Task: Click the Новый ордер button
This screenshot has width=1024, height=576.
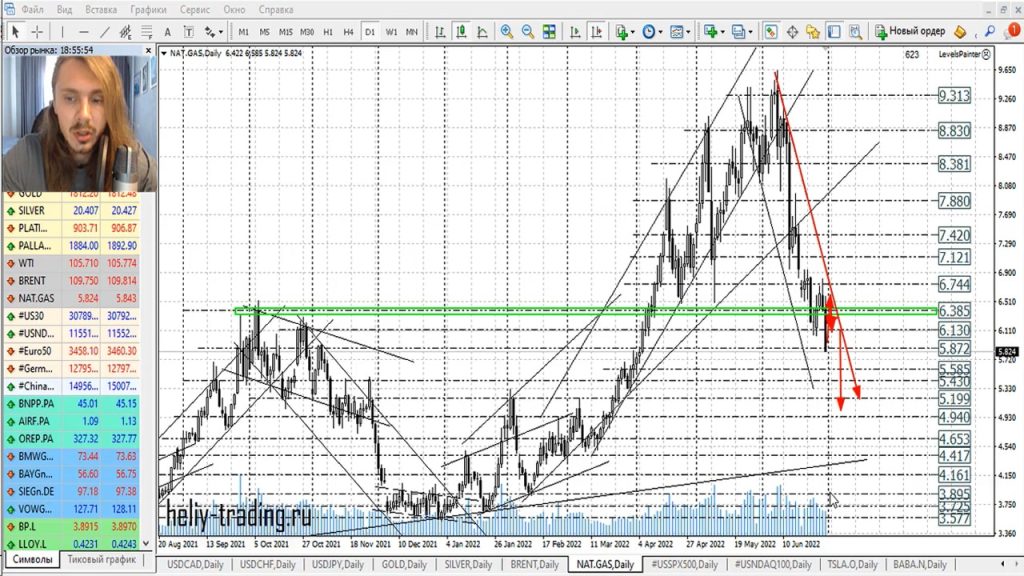Action: coord(909,32)
